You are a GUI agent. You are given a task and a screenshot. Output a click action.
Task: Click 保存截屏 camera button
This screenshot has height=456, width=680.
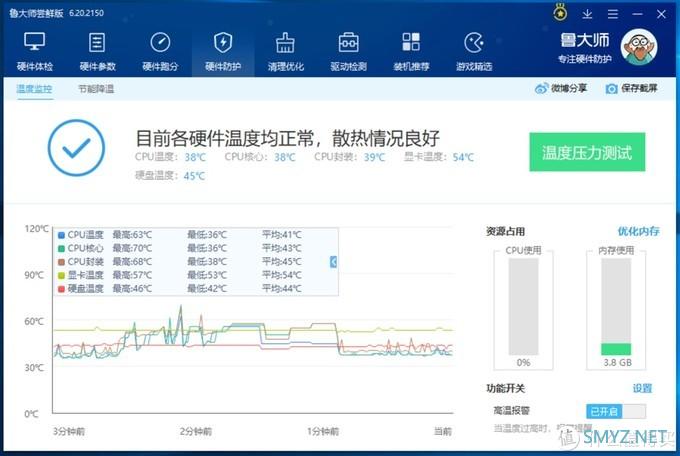[x=631, y=89]
